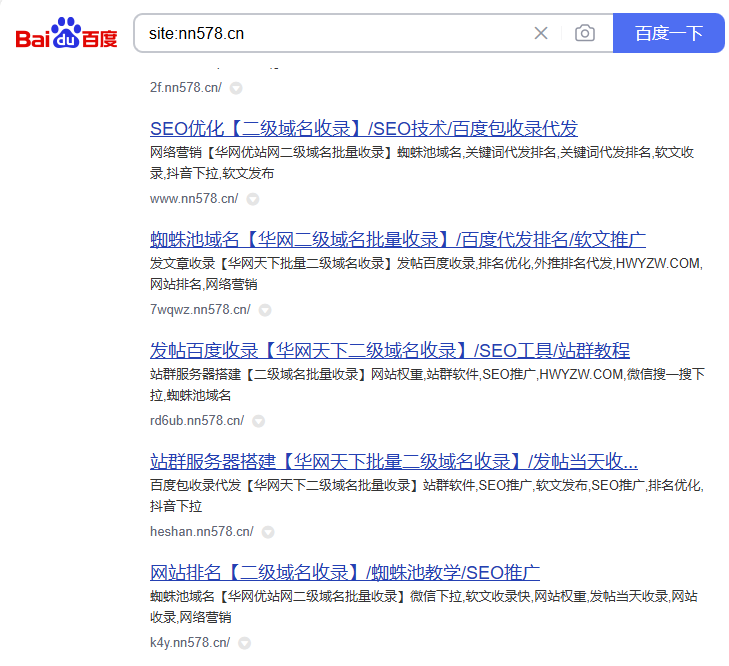The height and width of the screenshot is (666, 729).
Task: Click the URL text 7wqwz.nn578.cn/
Action: (x=200, y=309)
